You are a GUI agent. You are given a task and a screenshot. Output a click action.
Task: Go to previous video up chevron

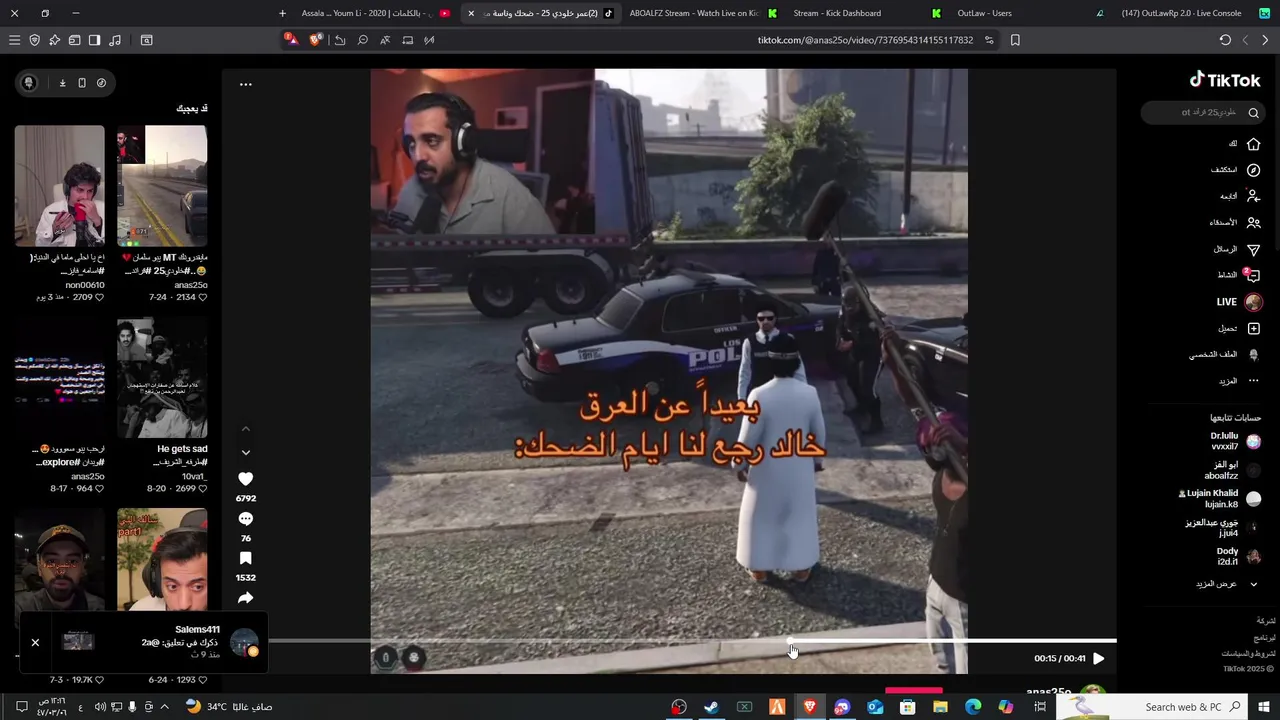point(245,429)
